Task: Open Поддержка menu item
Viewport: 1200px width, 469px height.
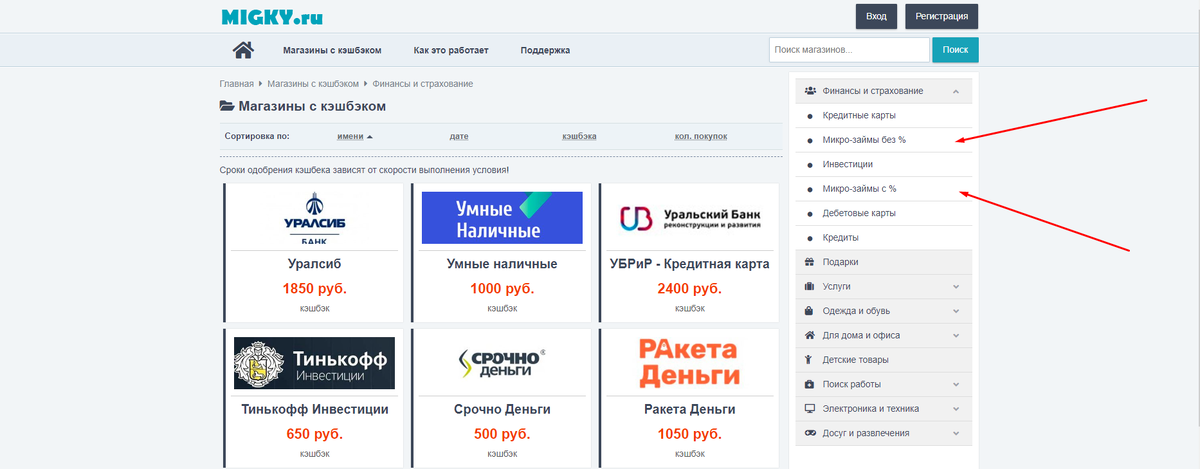Action: [x=545, y=50]
